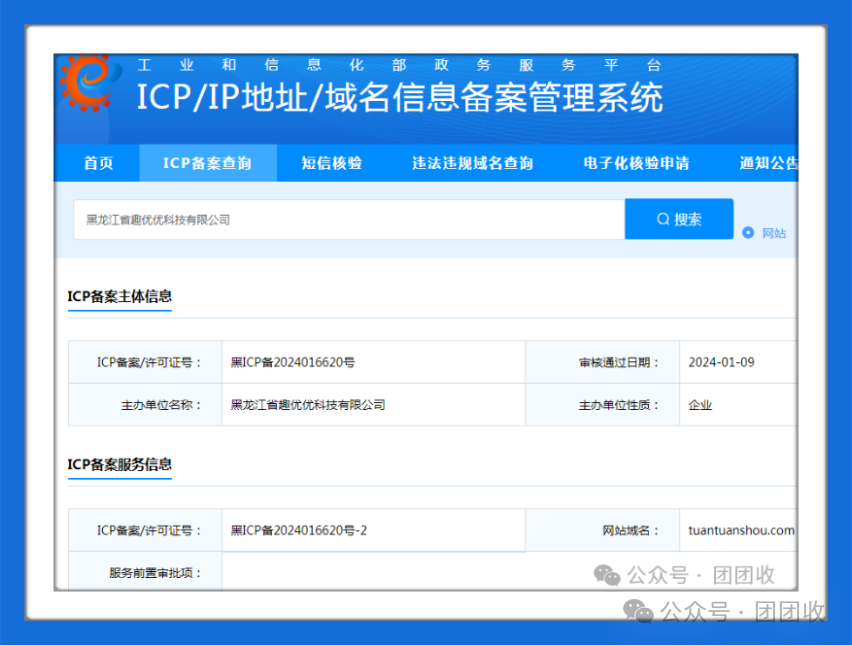The width and height of the screenshot is (852, 646).
Task: Open the 通知公告 tab
Action: (768, 163)
